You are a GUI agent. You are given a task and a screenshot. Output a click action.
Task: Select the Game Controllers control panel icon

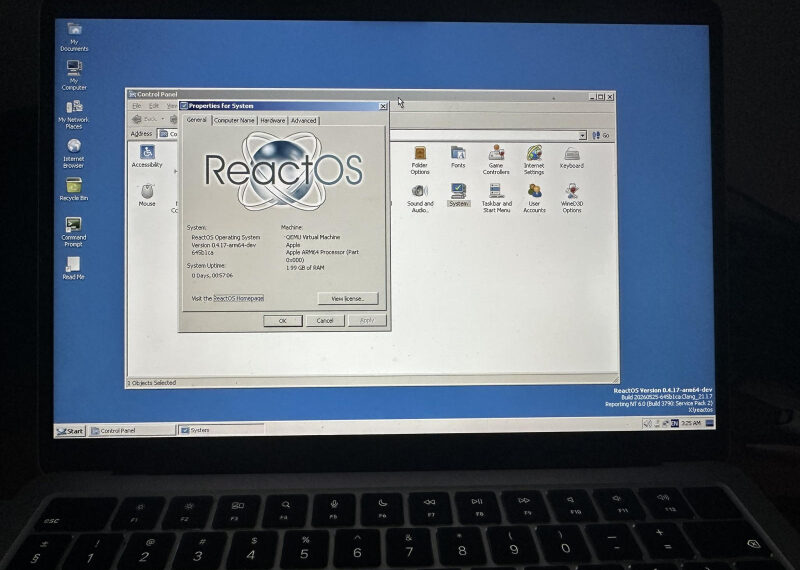click(496, 160)
